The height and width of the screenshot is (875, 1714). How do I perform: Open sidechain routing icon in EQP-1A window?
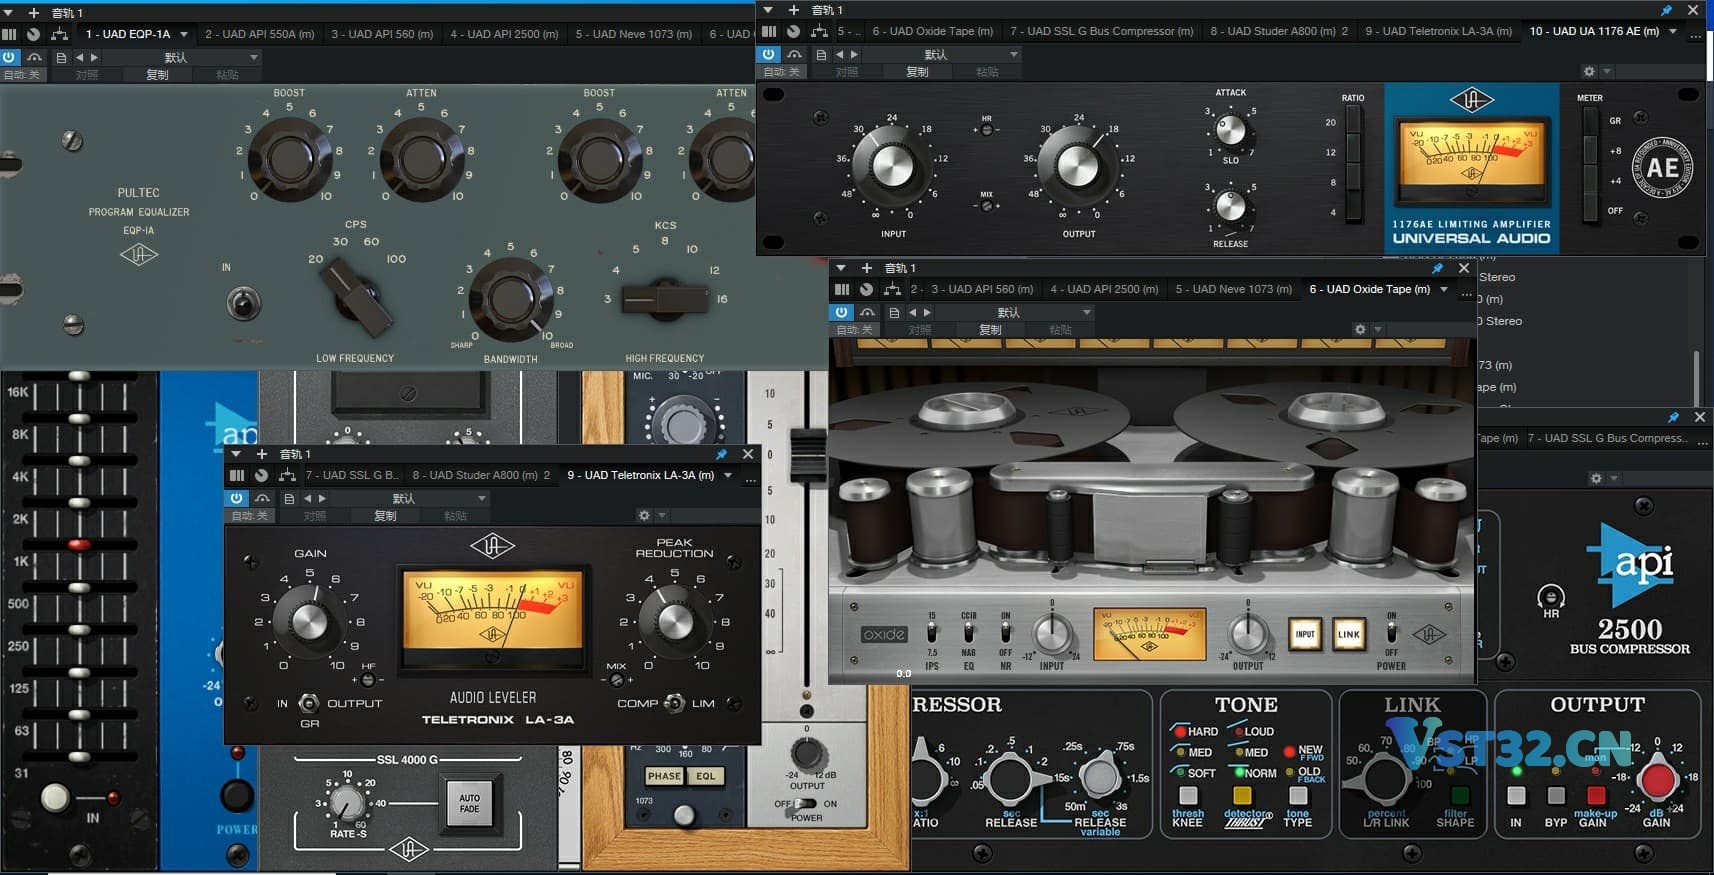(x=59, y=34)
